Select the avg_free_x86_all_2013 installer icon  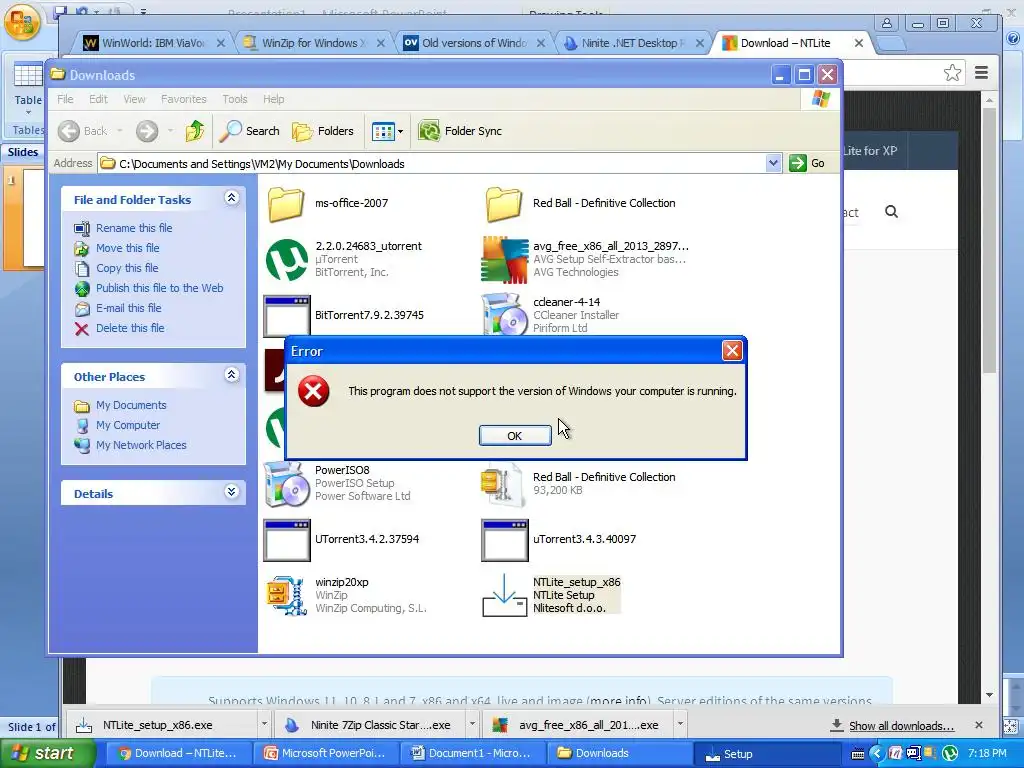[504, 259]
